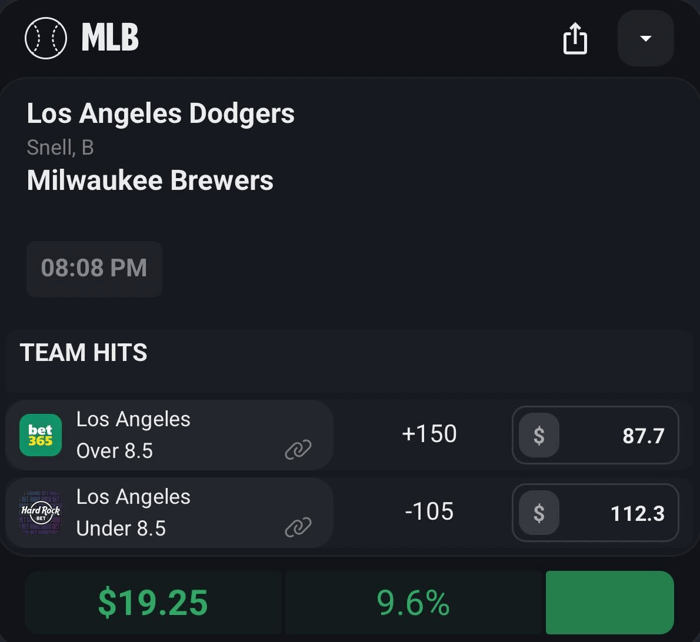Open link icon for Under 8.5 bet
The width and height of the screenshot is (700, 642).
[298, 527]
